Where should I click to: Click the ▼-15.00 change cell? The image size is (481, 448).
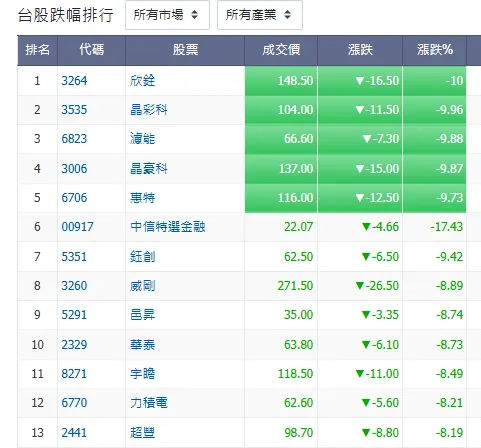point(360,169)
